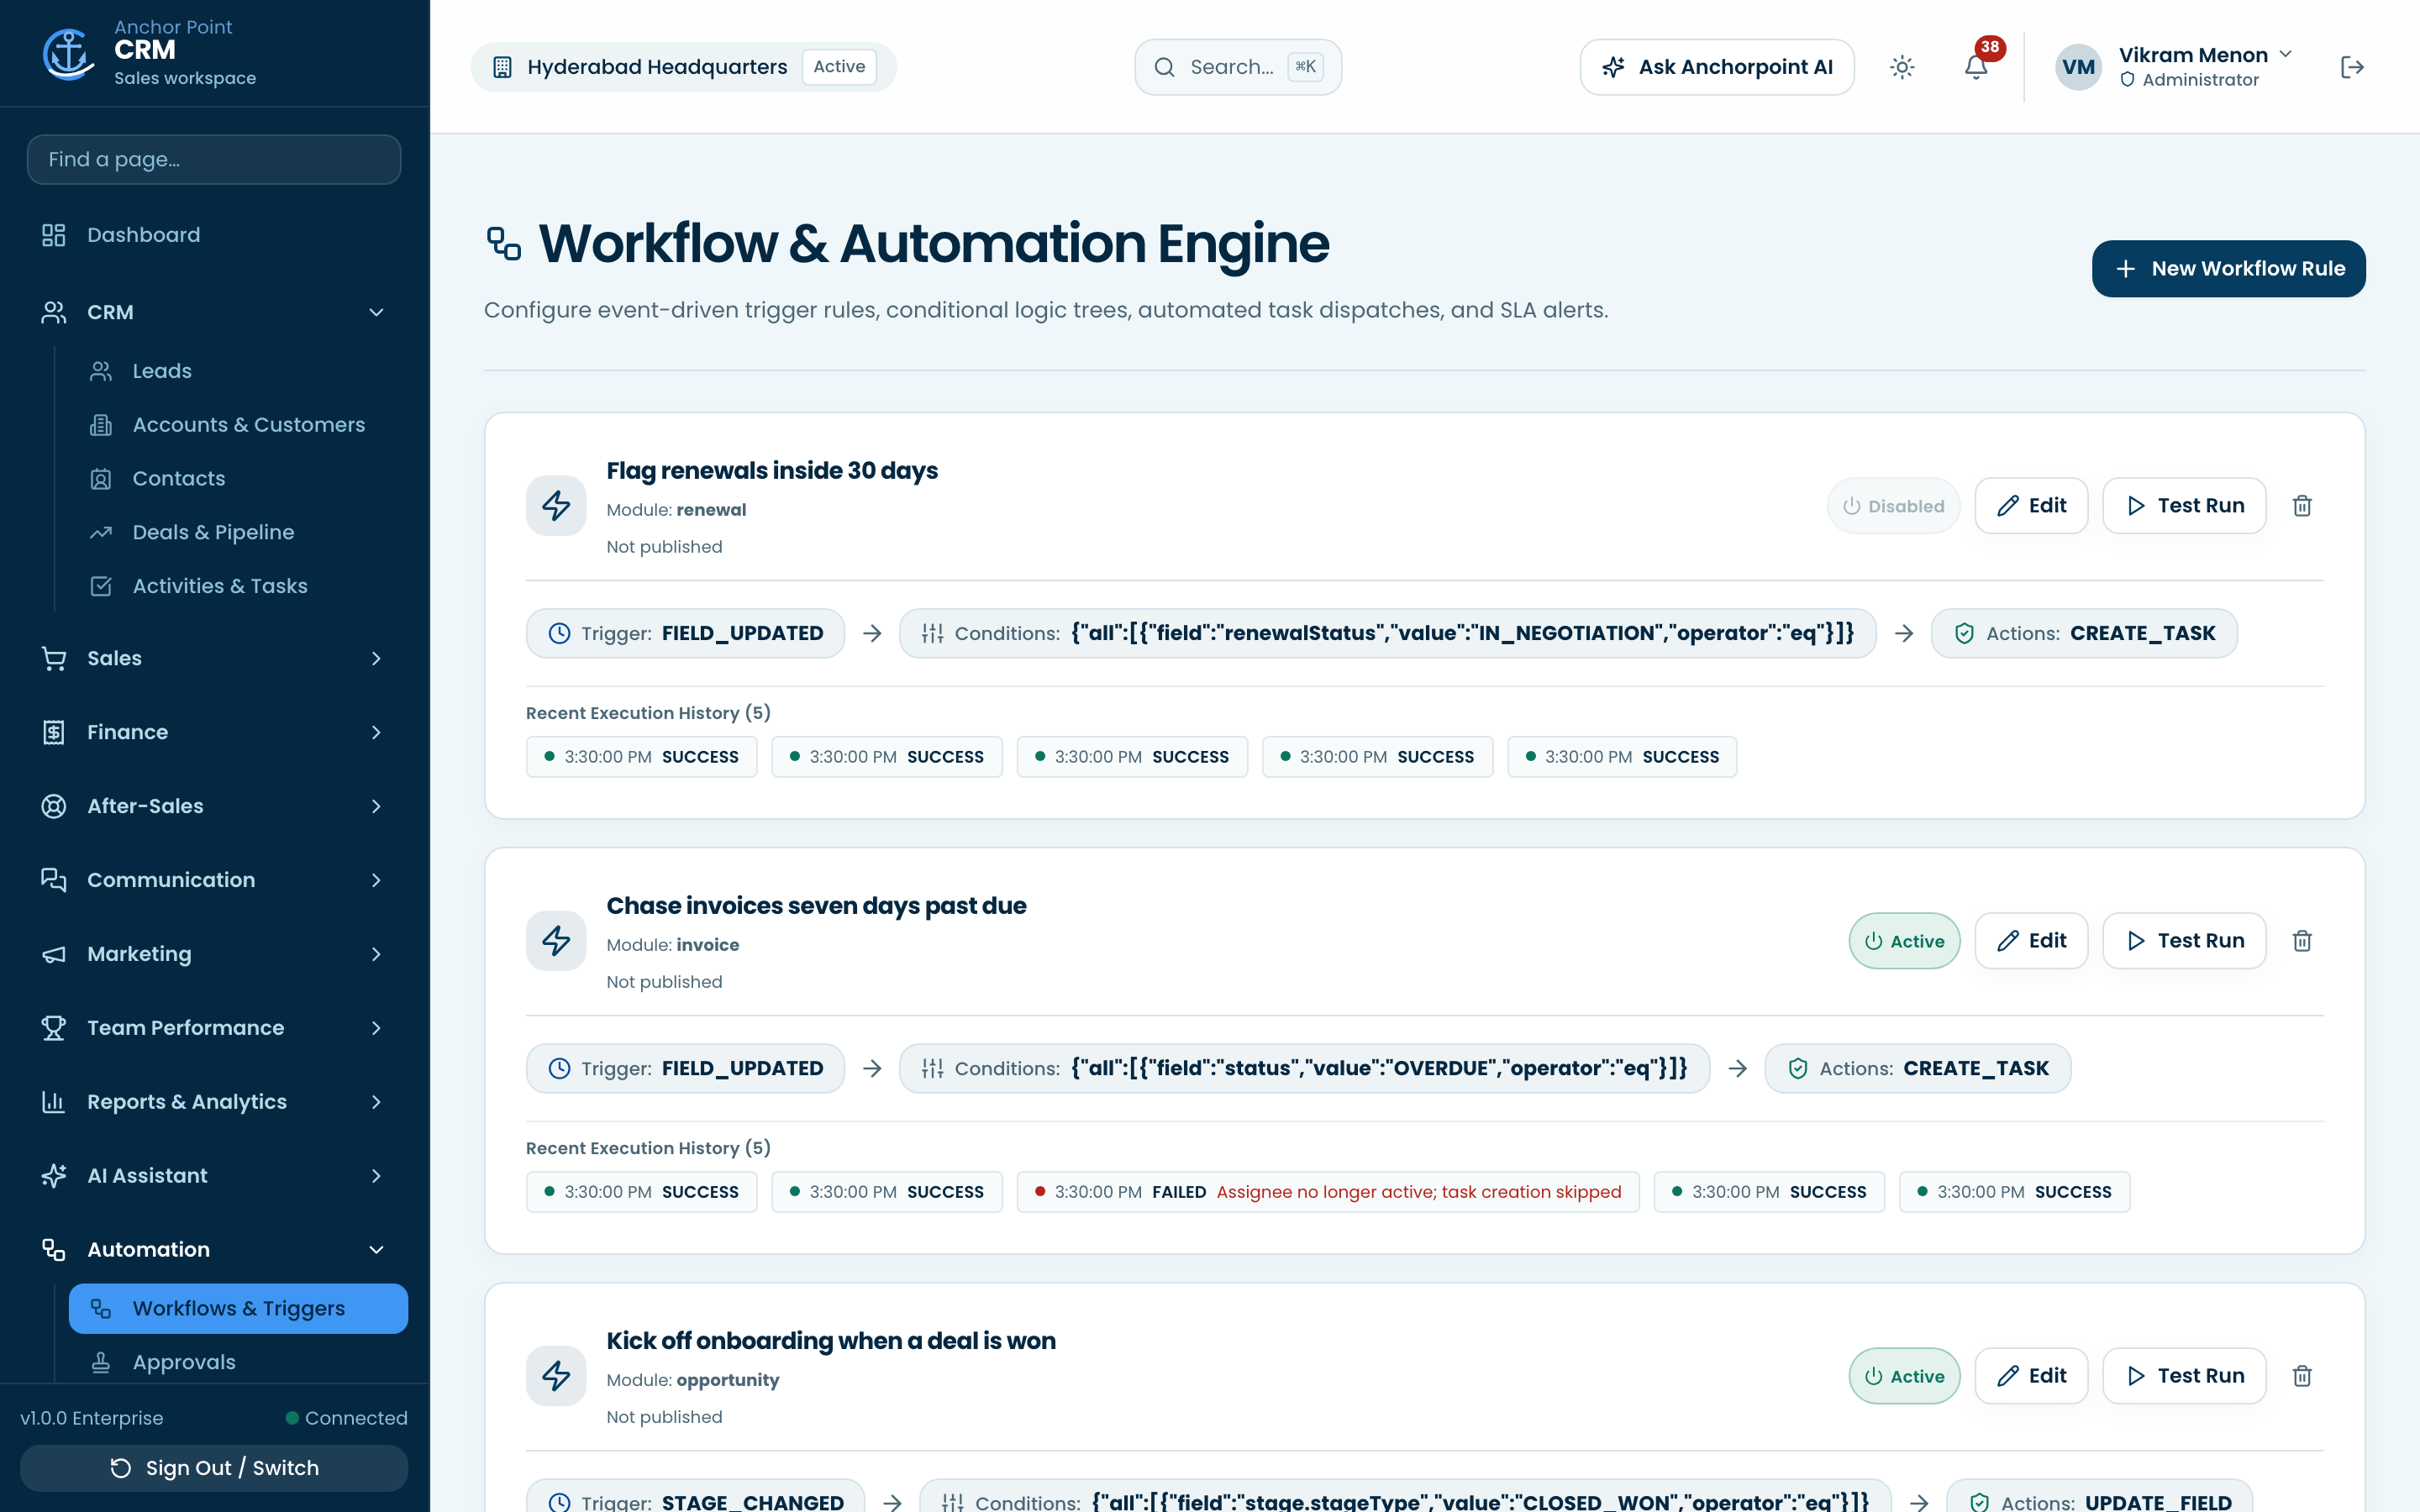The width and height of the screenshot is (2420, 1512).
Task: Click the workflow icon beside page title
Action: coord(504,244)
